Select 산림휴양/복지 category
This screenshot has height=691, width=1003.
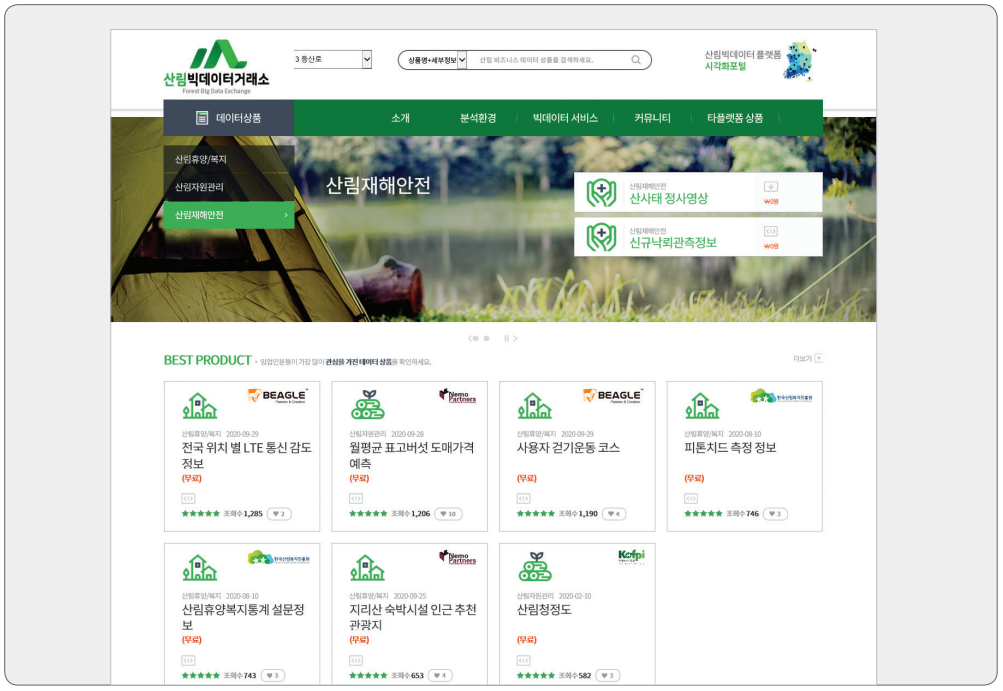click(x=228, y=159)
